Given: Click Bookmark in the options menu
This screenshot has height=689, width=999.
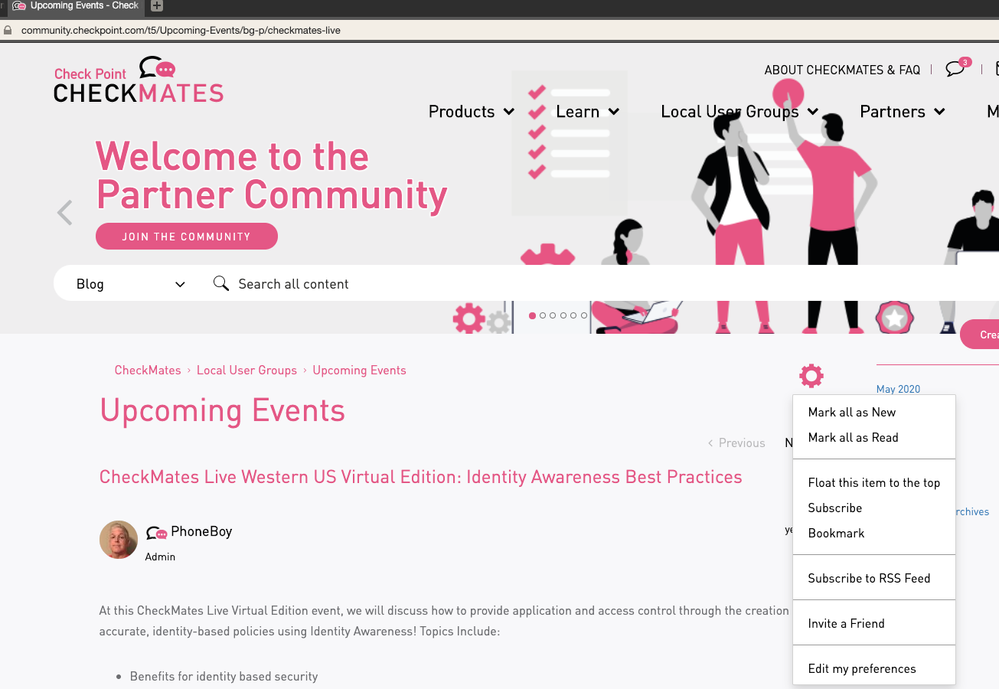Looking at the screenshot, I should pos(836,533).
